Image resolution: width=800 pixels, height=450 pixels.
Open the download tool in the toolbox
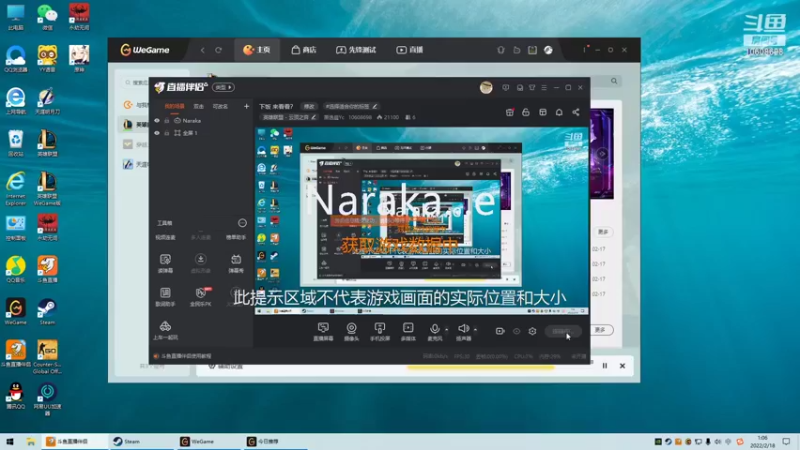click(x=201, y=263)
